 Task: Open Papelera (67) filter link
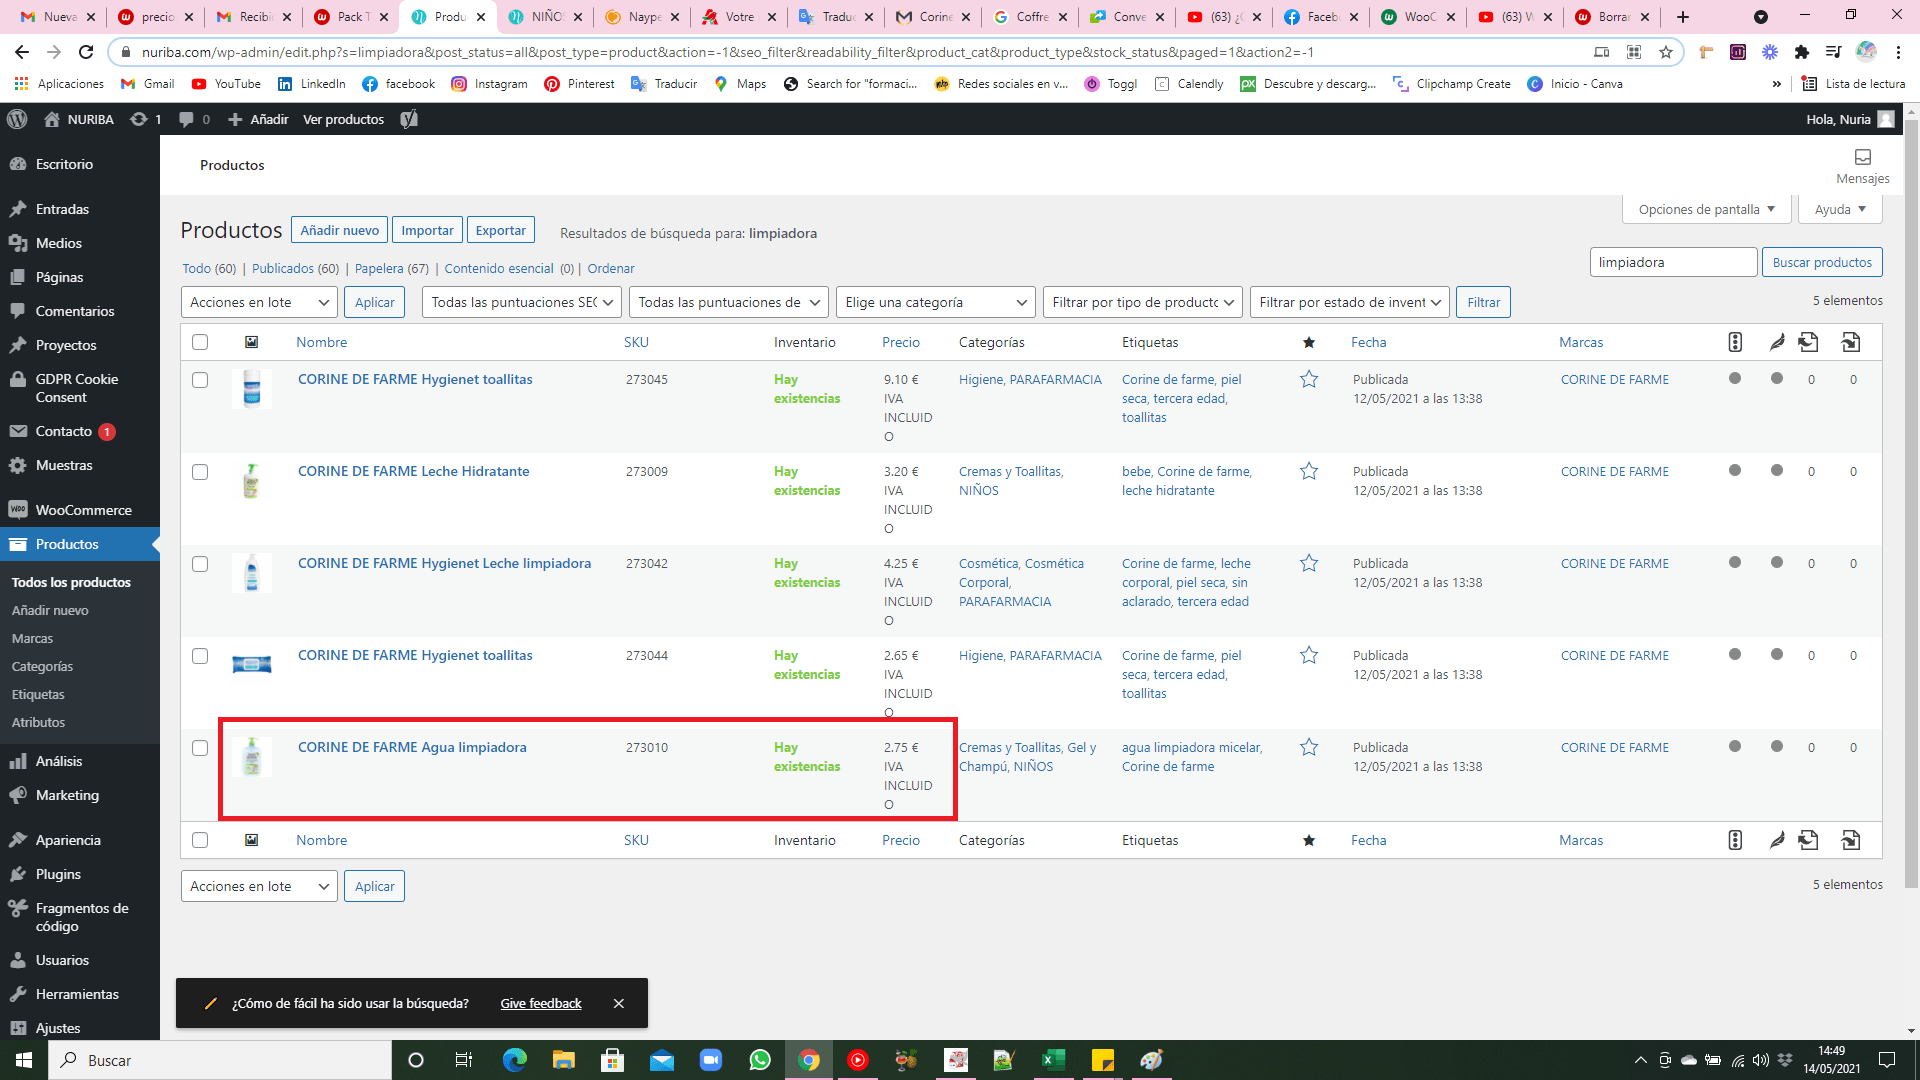[392, 268]
